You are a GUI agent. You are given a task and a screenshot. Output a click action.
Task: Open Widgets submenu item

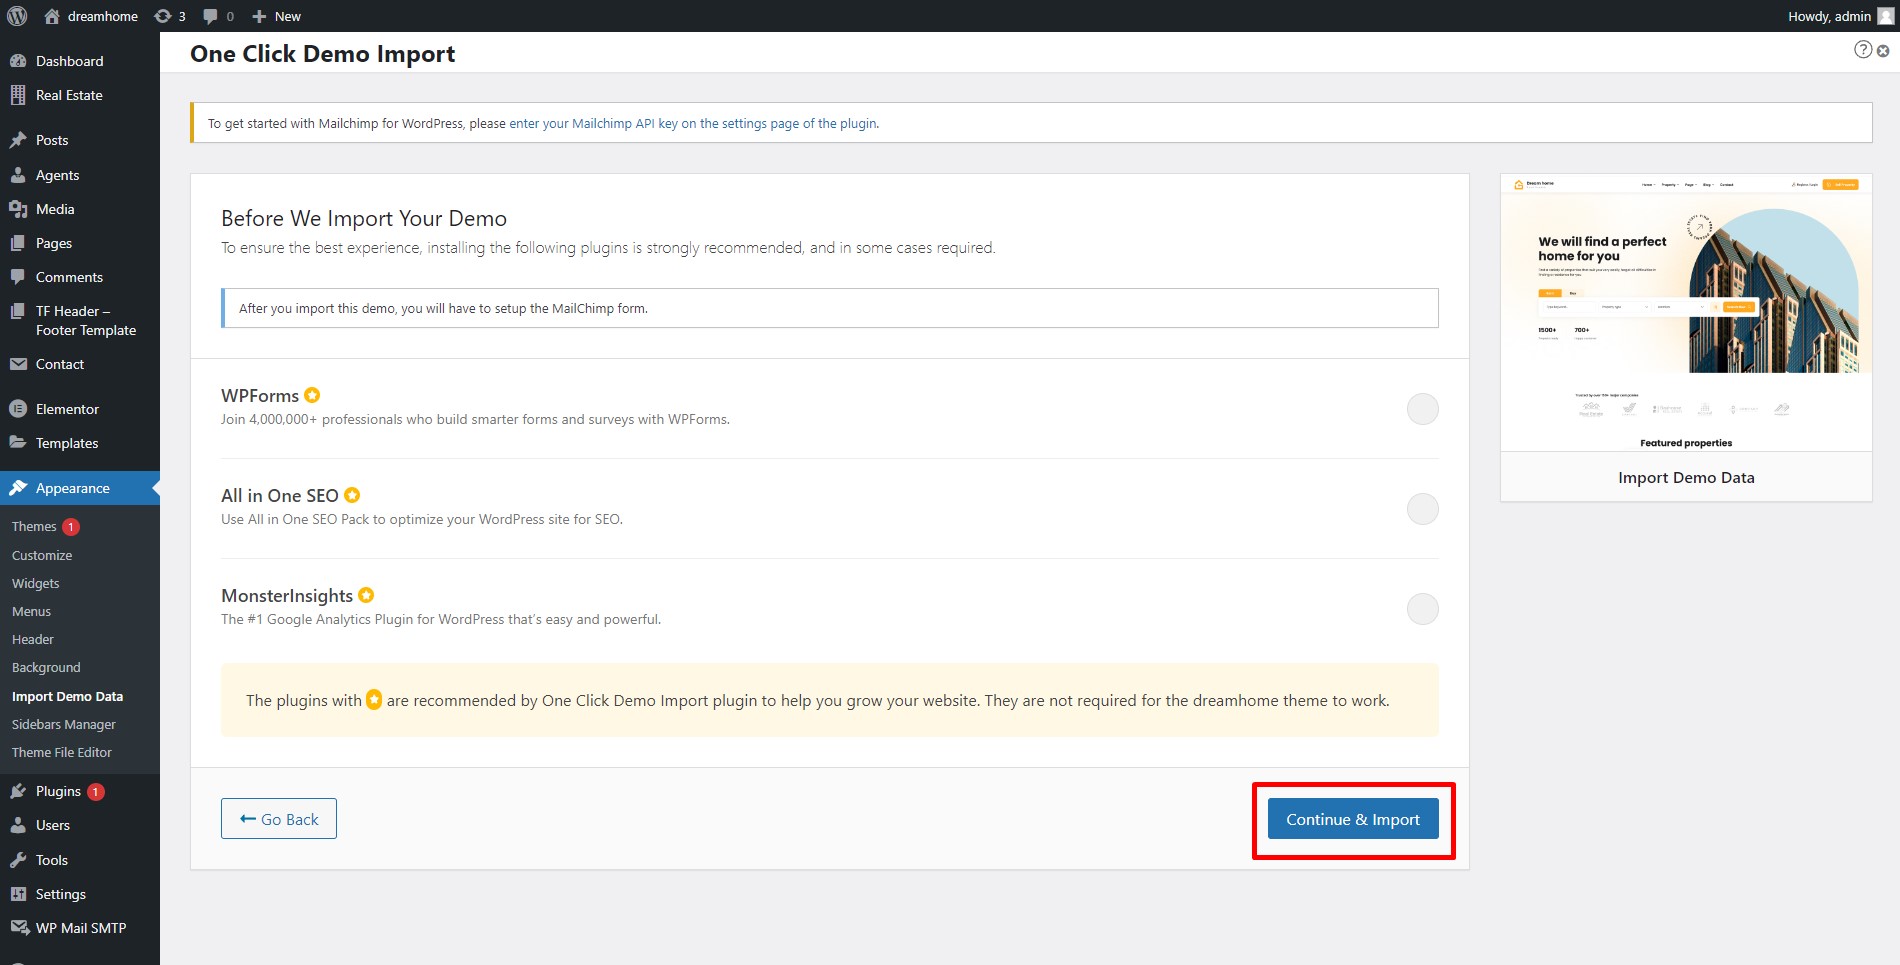36,583
